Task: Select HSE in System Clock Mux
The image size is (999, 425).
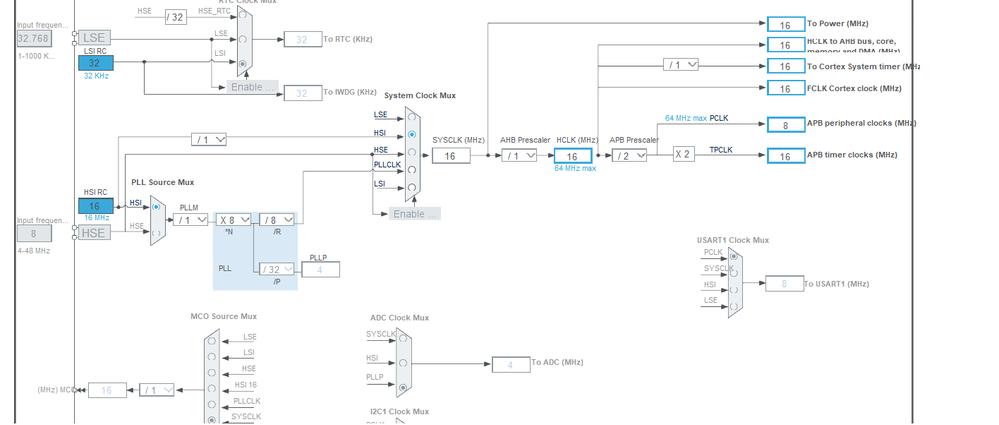Action: pyautogui.click(x=412, y=153)
